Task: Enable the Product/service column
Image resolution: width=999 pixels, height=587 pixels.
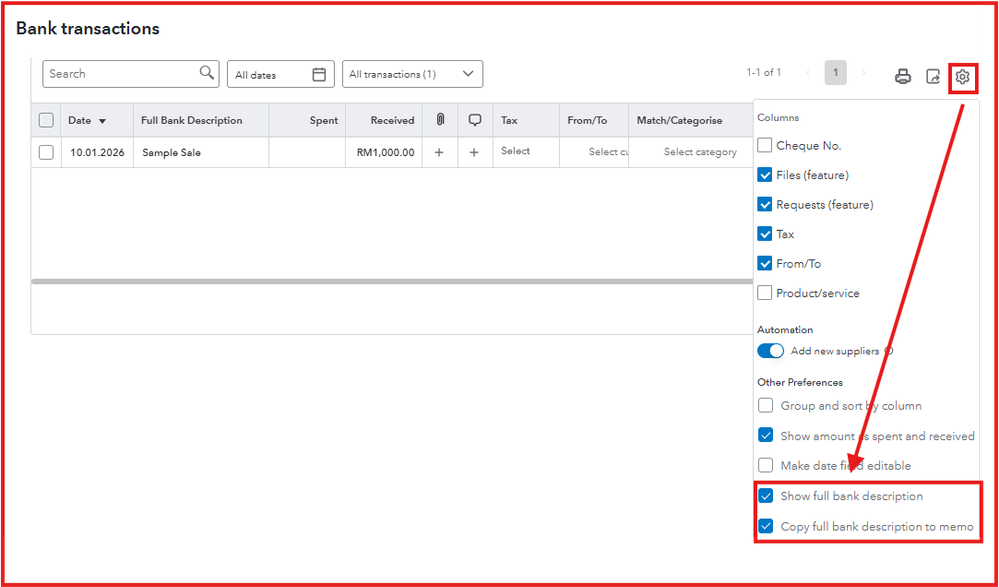Action: [765, 293]
